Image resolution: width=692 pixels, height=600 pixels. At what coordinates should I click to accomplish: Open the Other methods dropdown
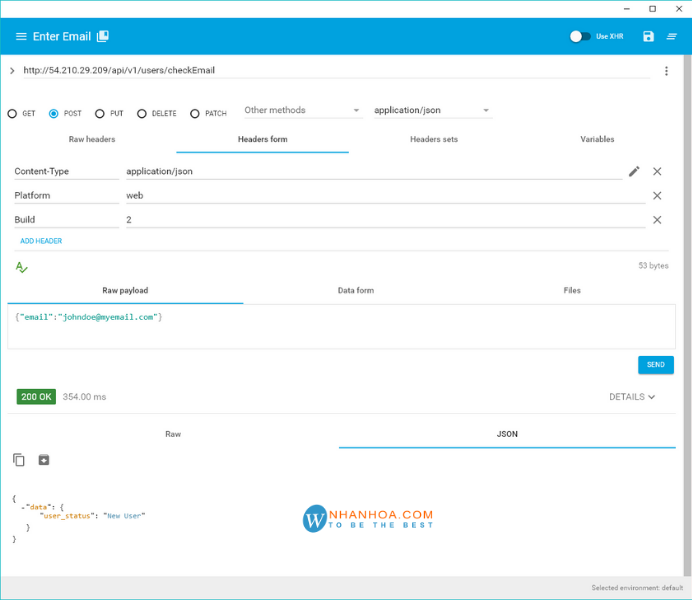pyautogui.click(x=302, y=111)
